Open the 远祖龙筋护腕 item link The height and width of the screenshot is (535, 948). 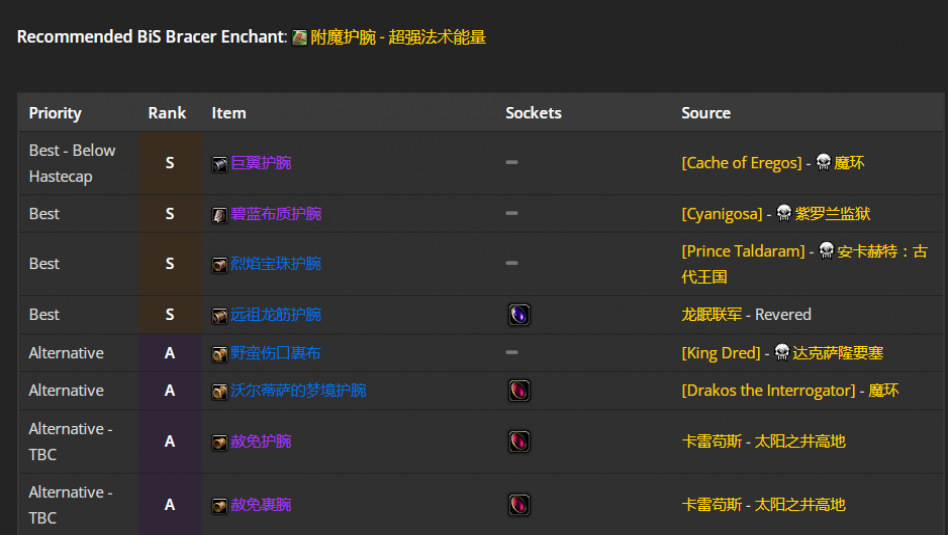tap(275, 315)
